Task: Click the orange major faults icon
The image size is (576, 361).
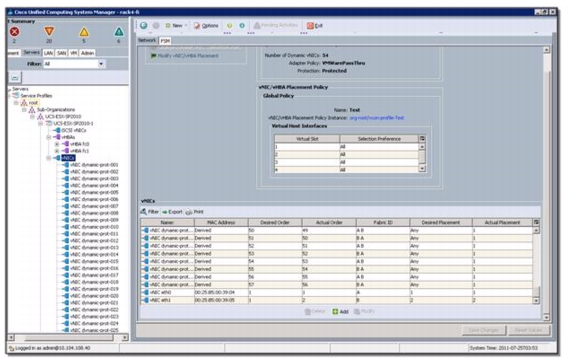Action: (x=49, y=31)
